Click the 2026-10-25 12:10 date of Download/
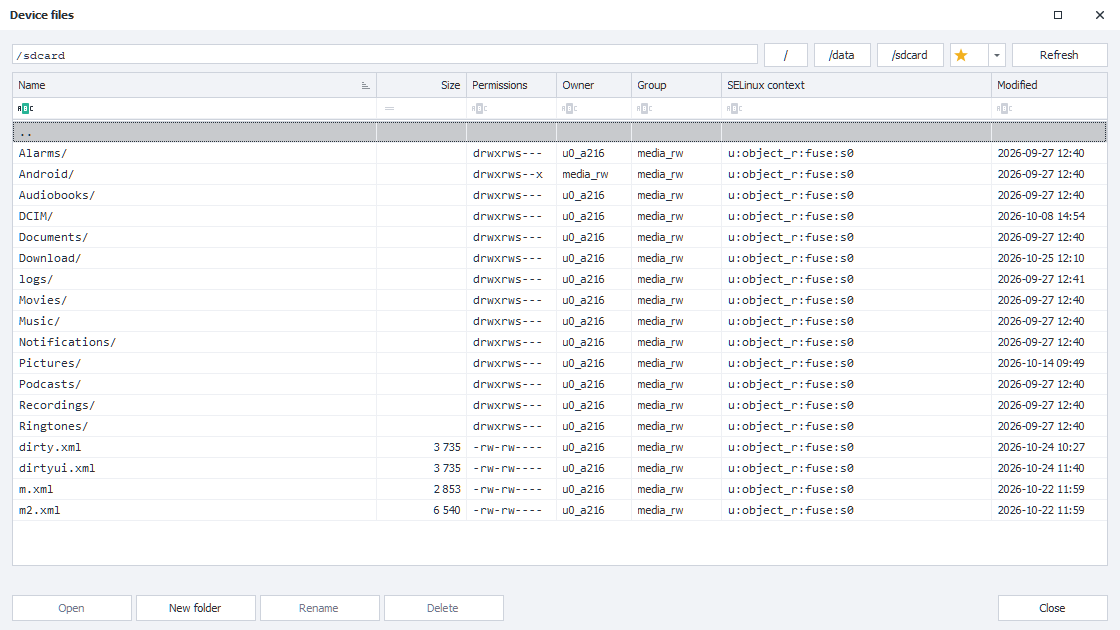This screenshot has width=1120, height=630. click(x=1041, y=258)
